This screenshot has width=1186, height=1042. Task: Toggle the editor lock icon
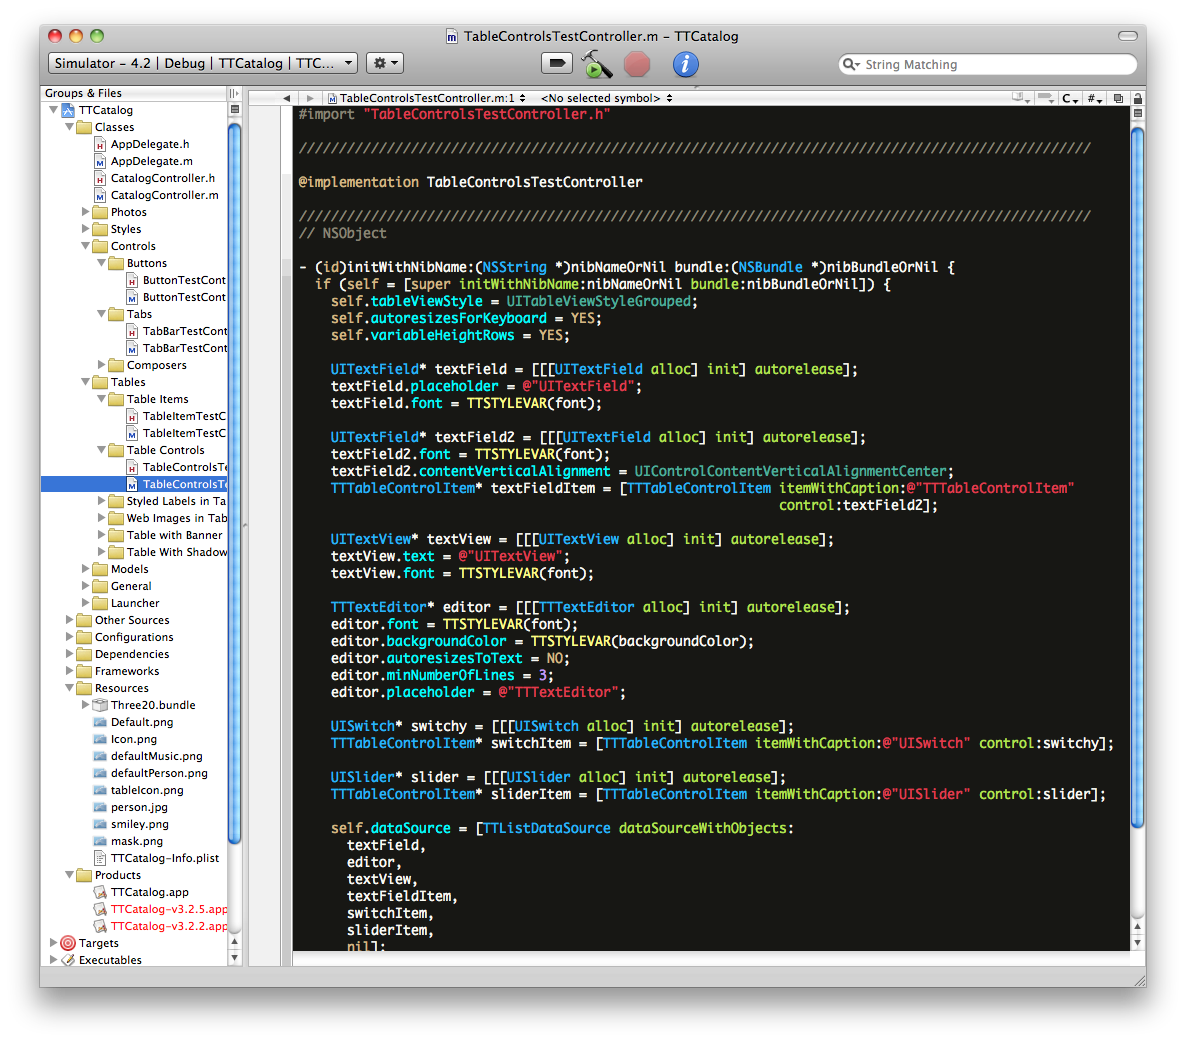click(1138, 98)
